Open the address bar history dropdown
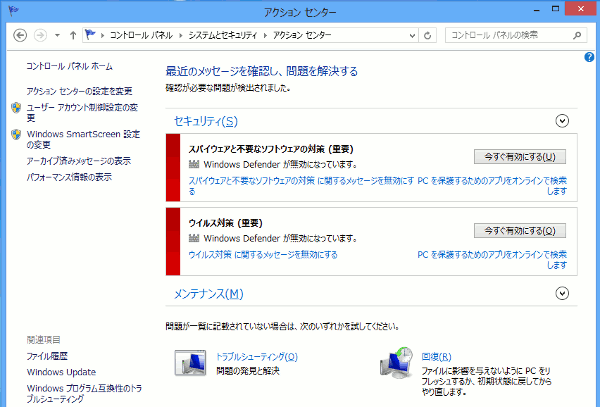Viewport: 600px width, 407px height. coord(412,36)
